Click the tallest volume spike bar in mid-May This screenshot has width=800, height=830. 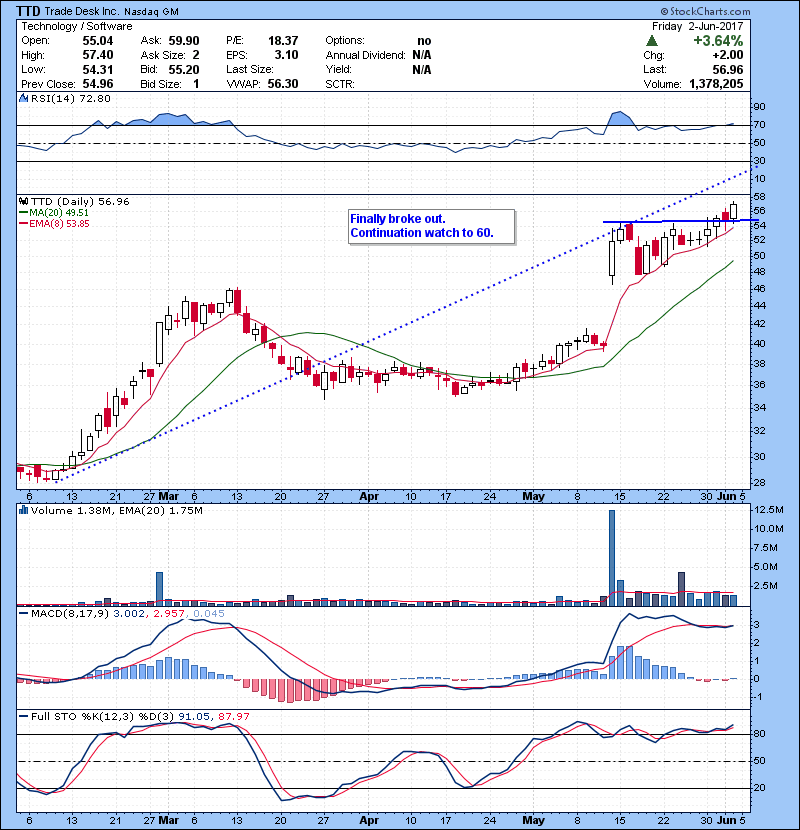612,558
